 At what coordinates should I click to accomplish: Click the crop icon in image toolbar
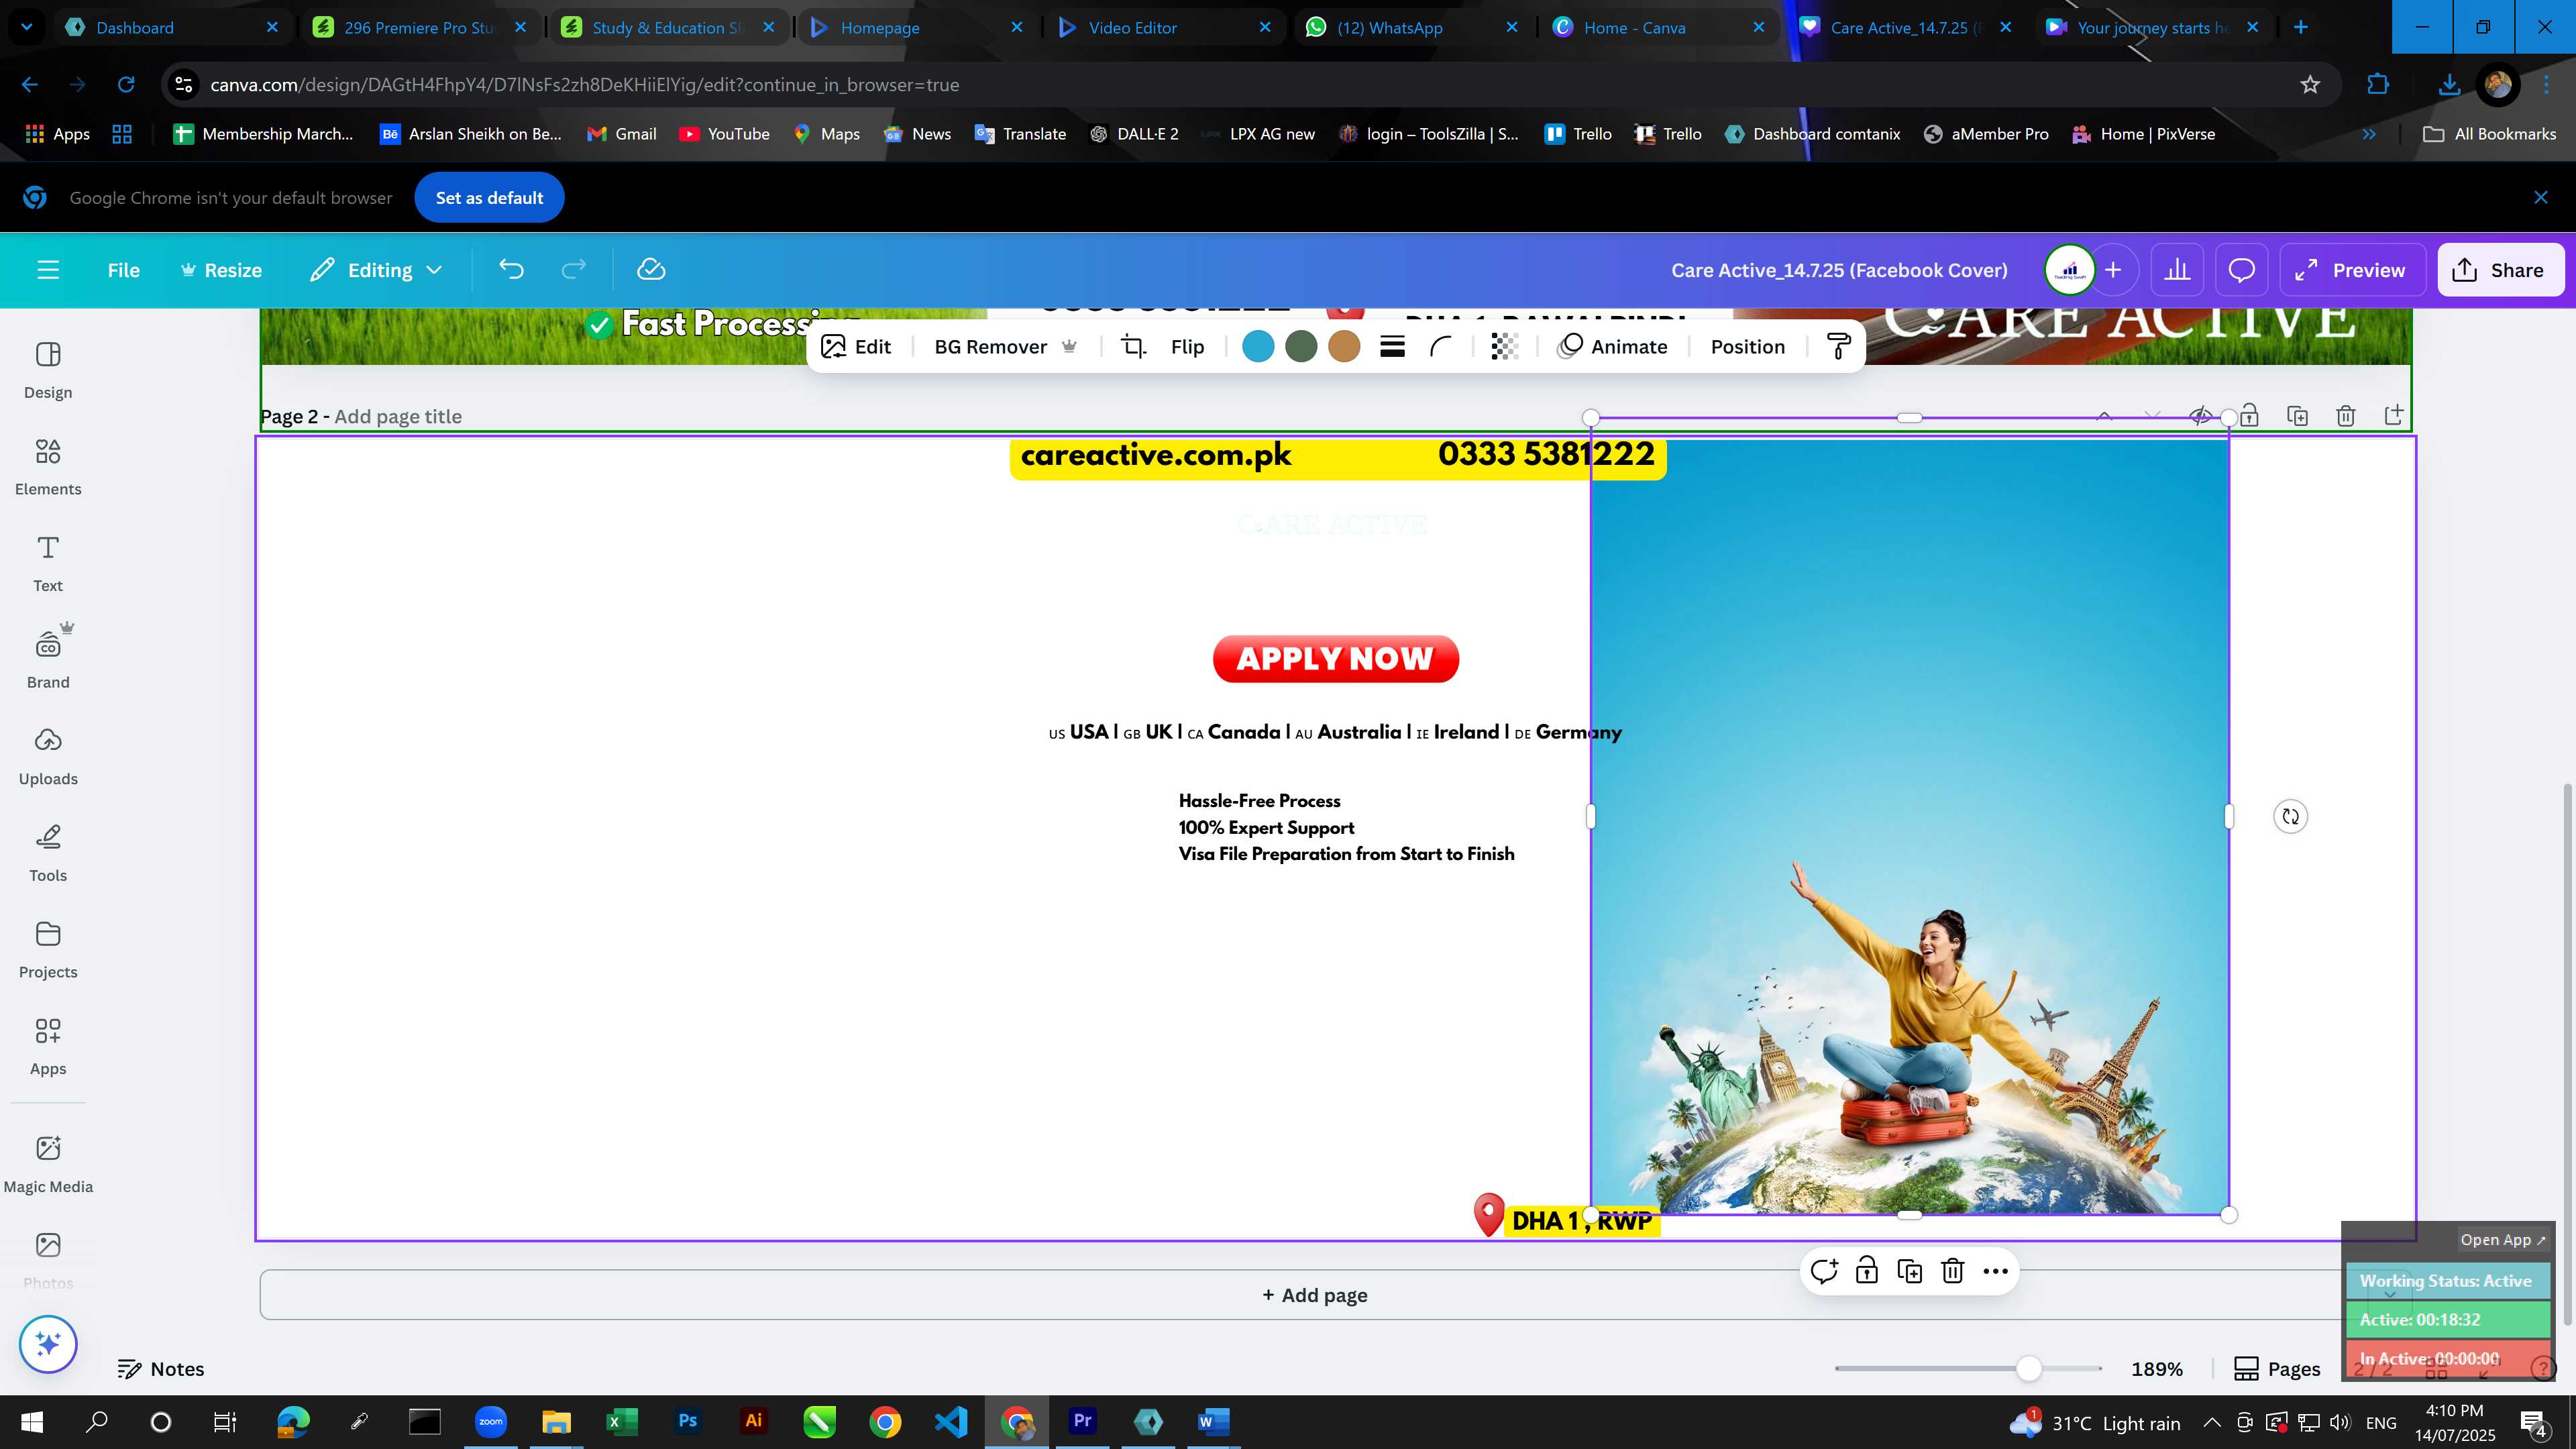(x=1133, y=347)
